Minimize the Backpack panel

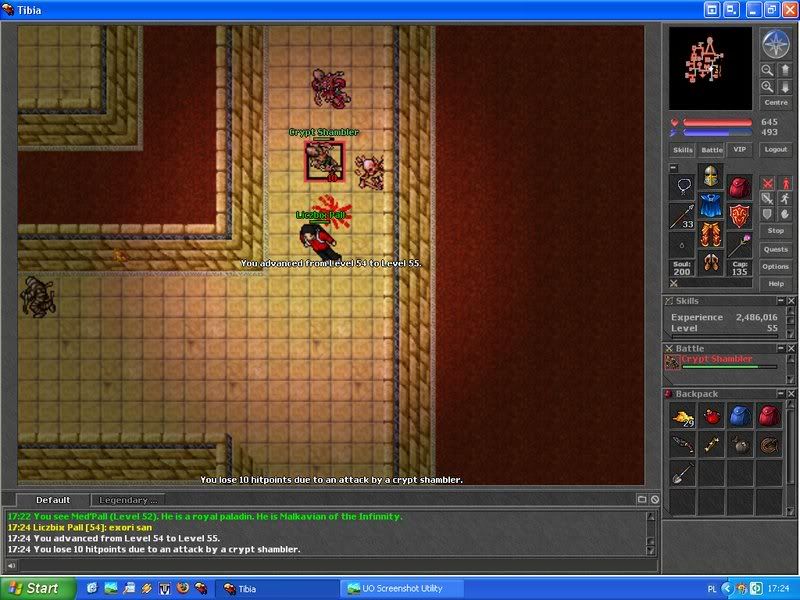tap(781, 394)
